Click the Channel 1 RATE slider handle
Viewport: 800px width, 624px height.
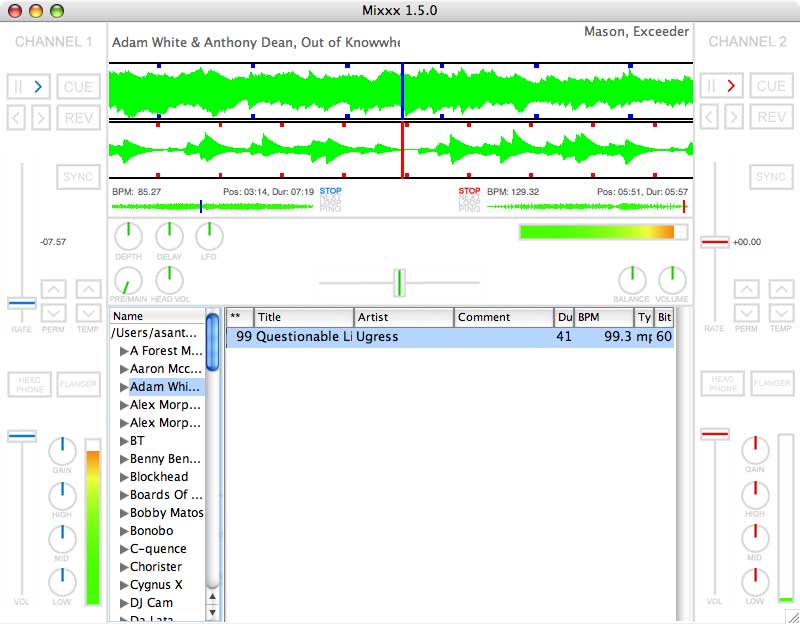coord(22,304)
